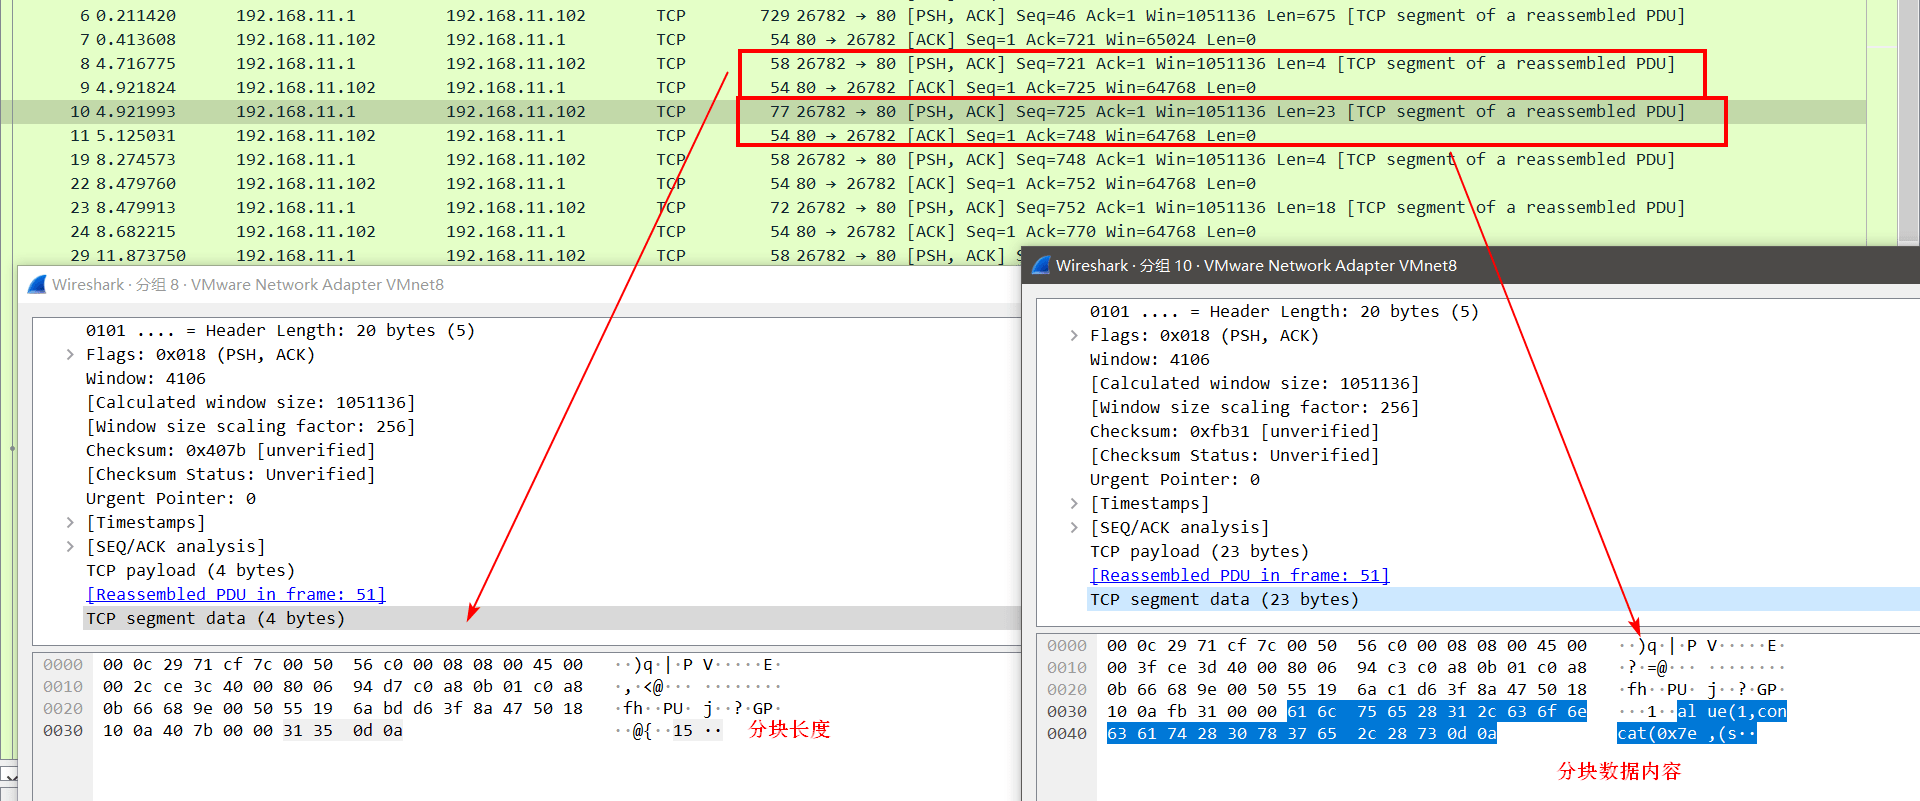Select Window size scaling factor line, packet 10 window

point(1255,408)
